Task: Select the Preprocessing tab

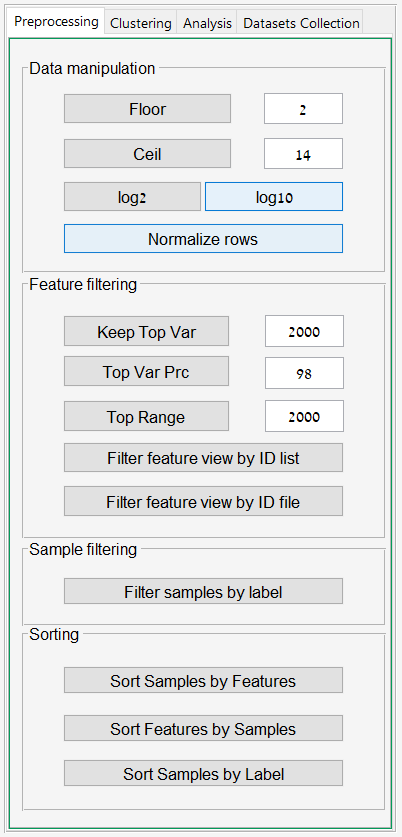Action: coord(56,22)
